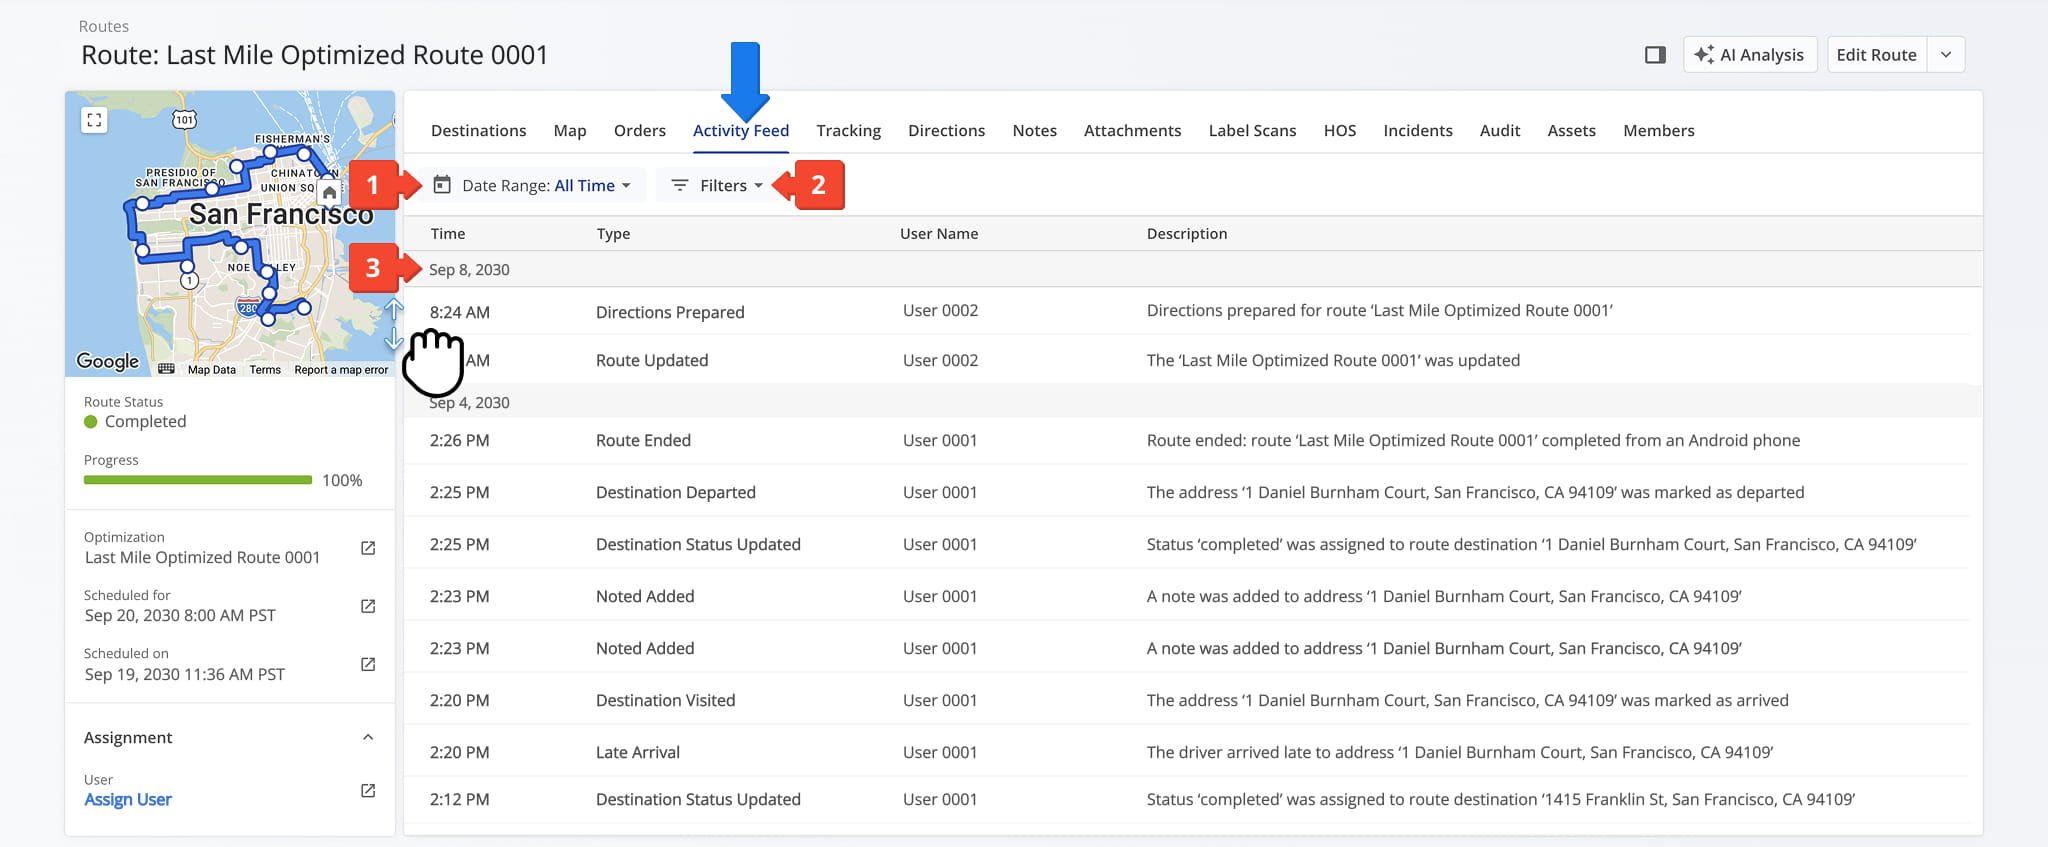Open the Edit Route dropdown arrow
This screenshot has width=2048, height=847.
point(1946,55)
